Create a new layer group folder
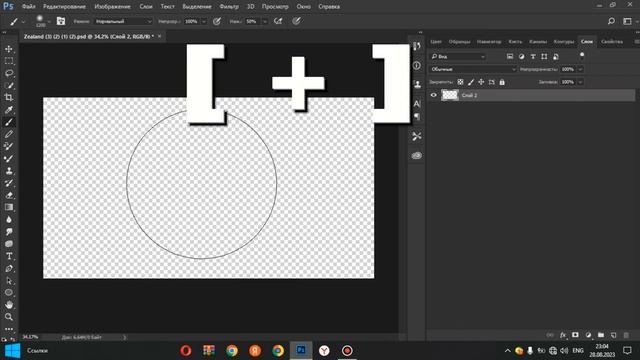Screen dimensions: 640x360 coord(601,335)
